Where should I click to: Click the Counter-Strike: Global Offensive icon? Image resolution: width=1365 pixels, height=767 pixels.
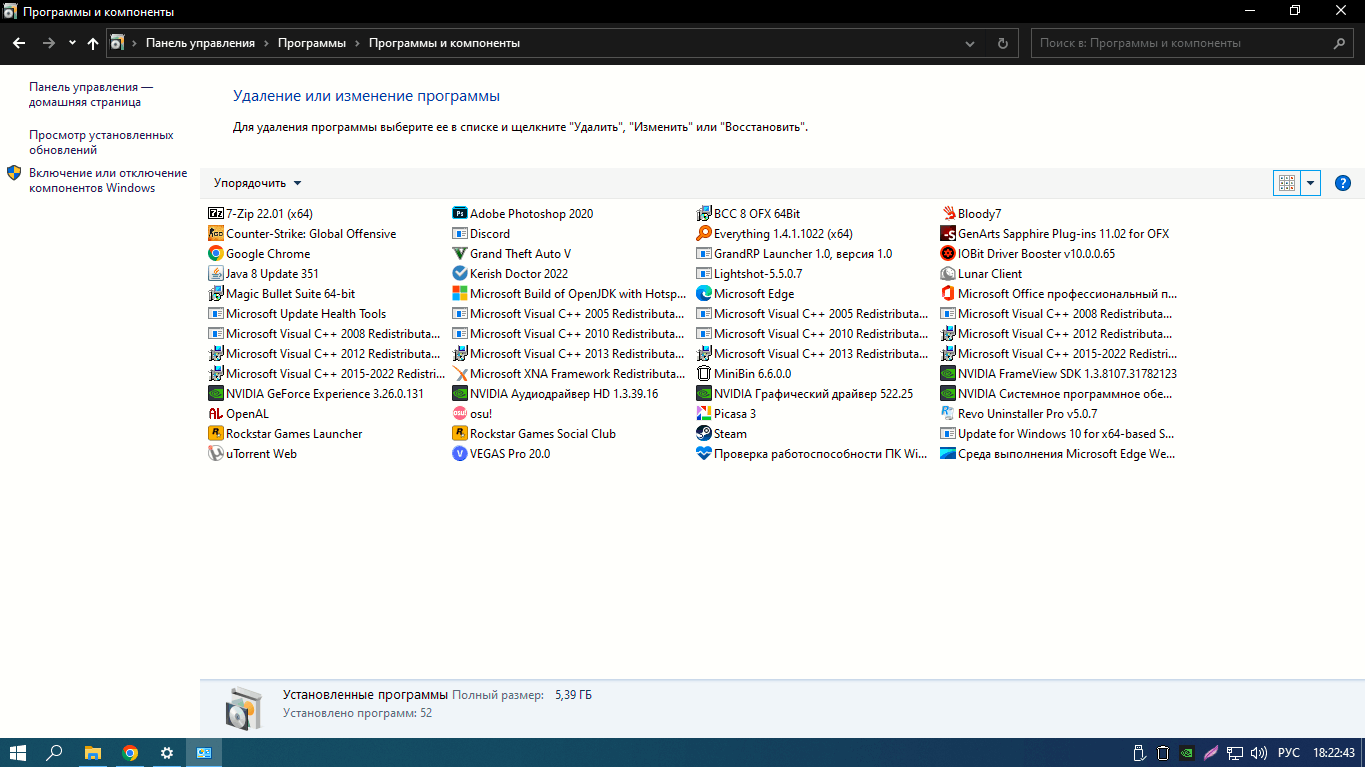(215, 234)
